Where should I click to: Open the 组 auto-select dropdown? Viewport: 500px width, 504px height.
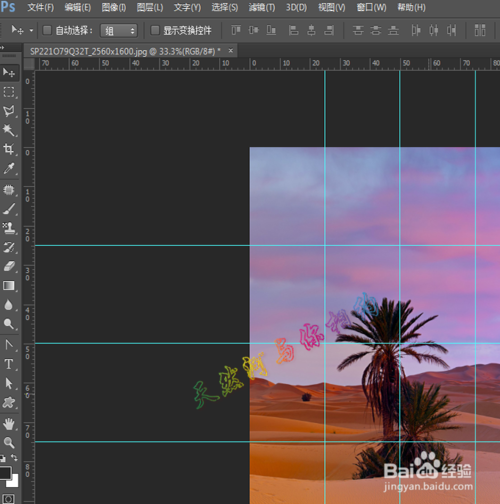[x=119, y=31]
